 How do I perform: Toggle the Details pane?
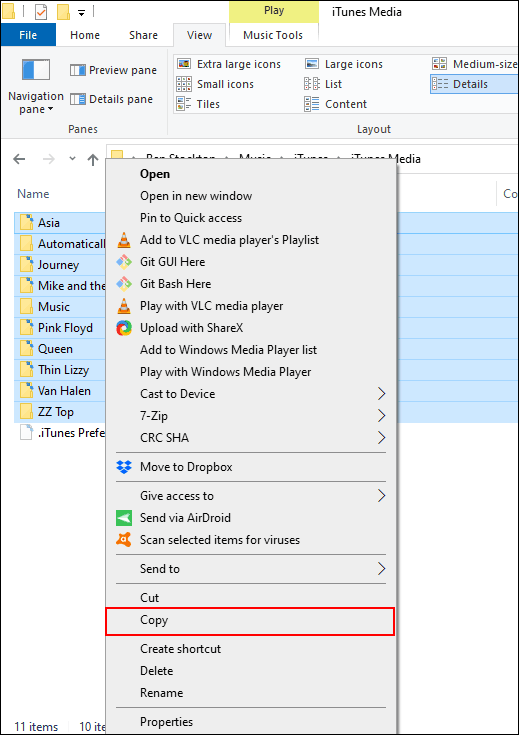pyautogui.click(x=112, y=99)
